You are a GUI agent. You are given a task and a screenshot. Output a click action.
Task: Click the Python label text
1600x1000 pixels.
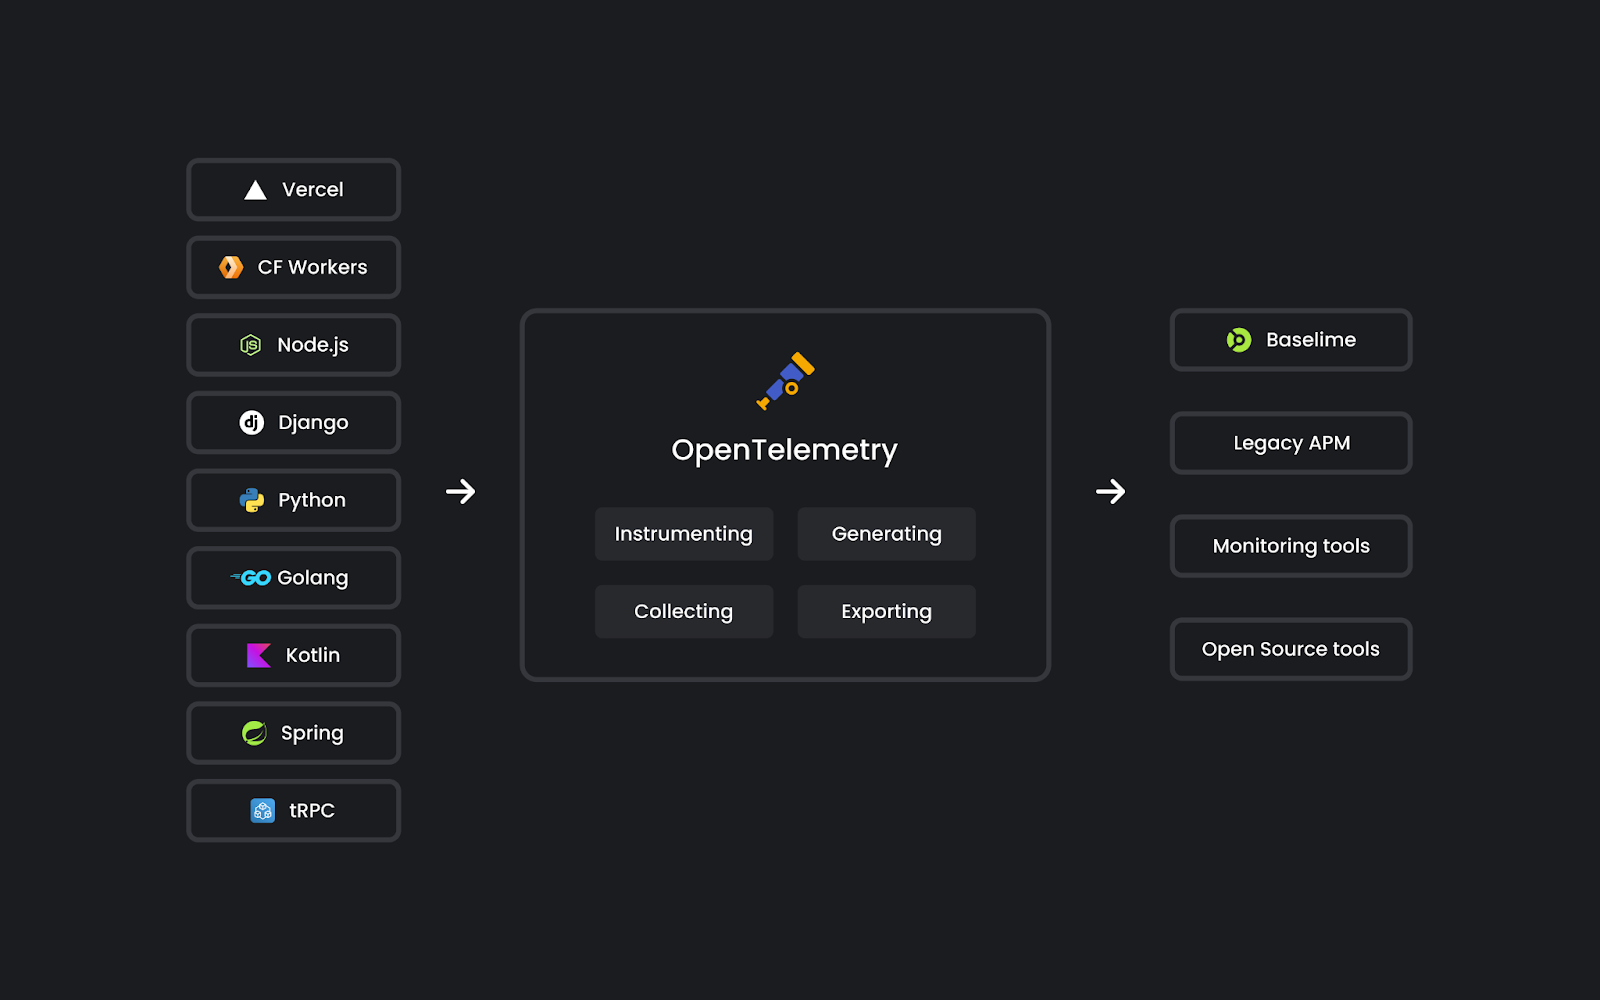tap(312, 500)
